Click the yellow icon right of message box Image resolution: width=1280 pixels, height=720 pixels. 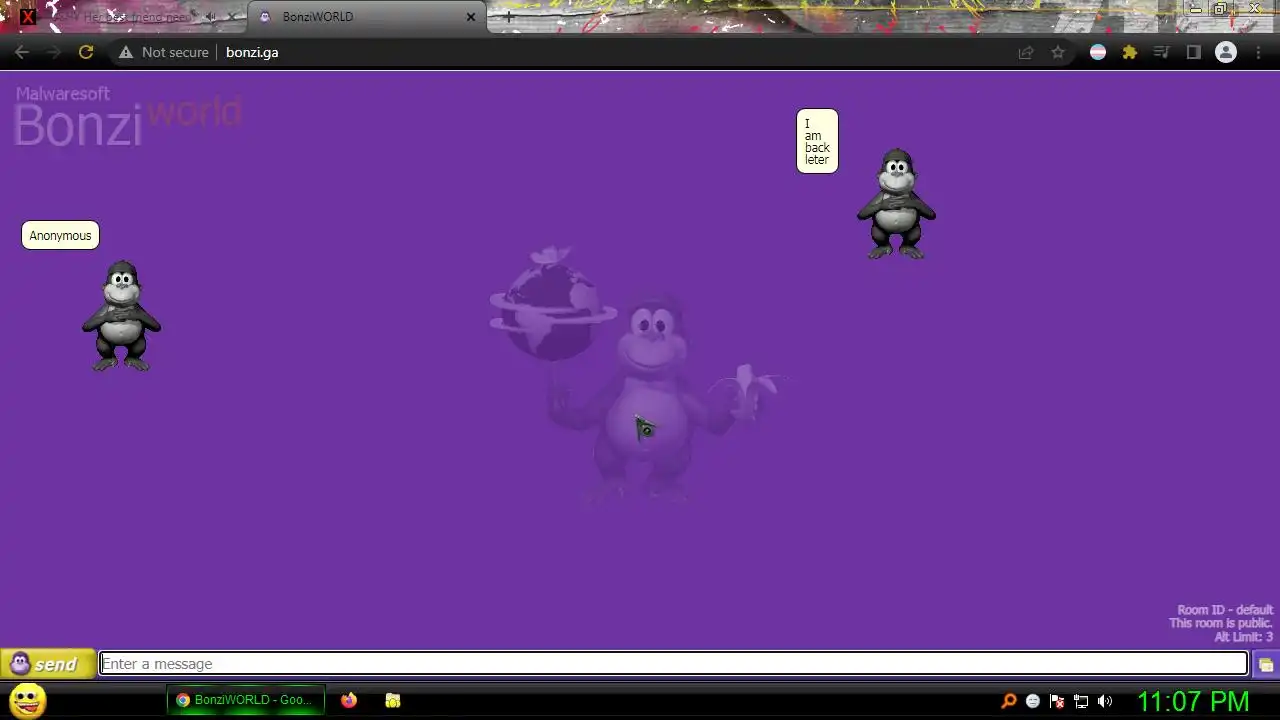pyautogui.click(x=1265, y=664)
